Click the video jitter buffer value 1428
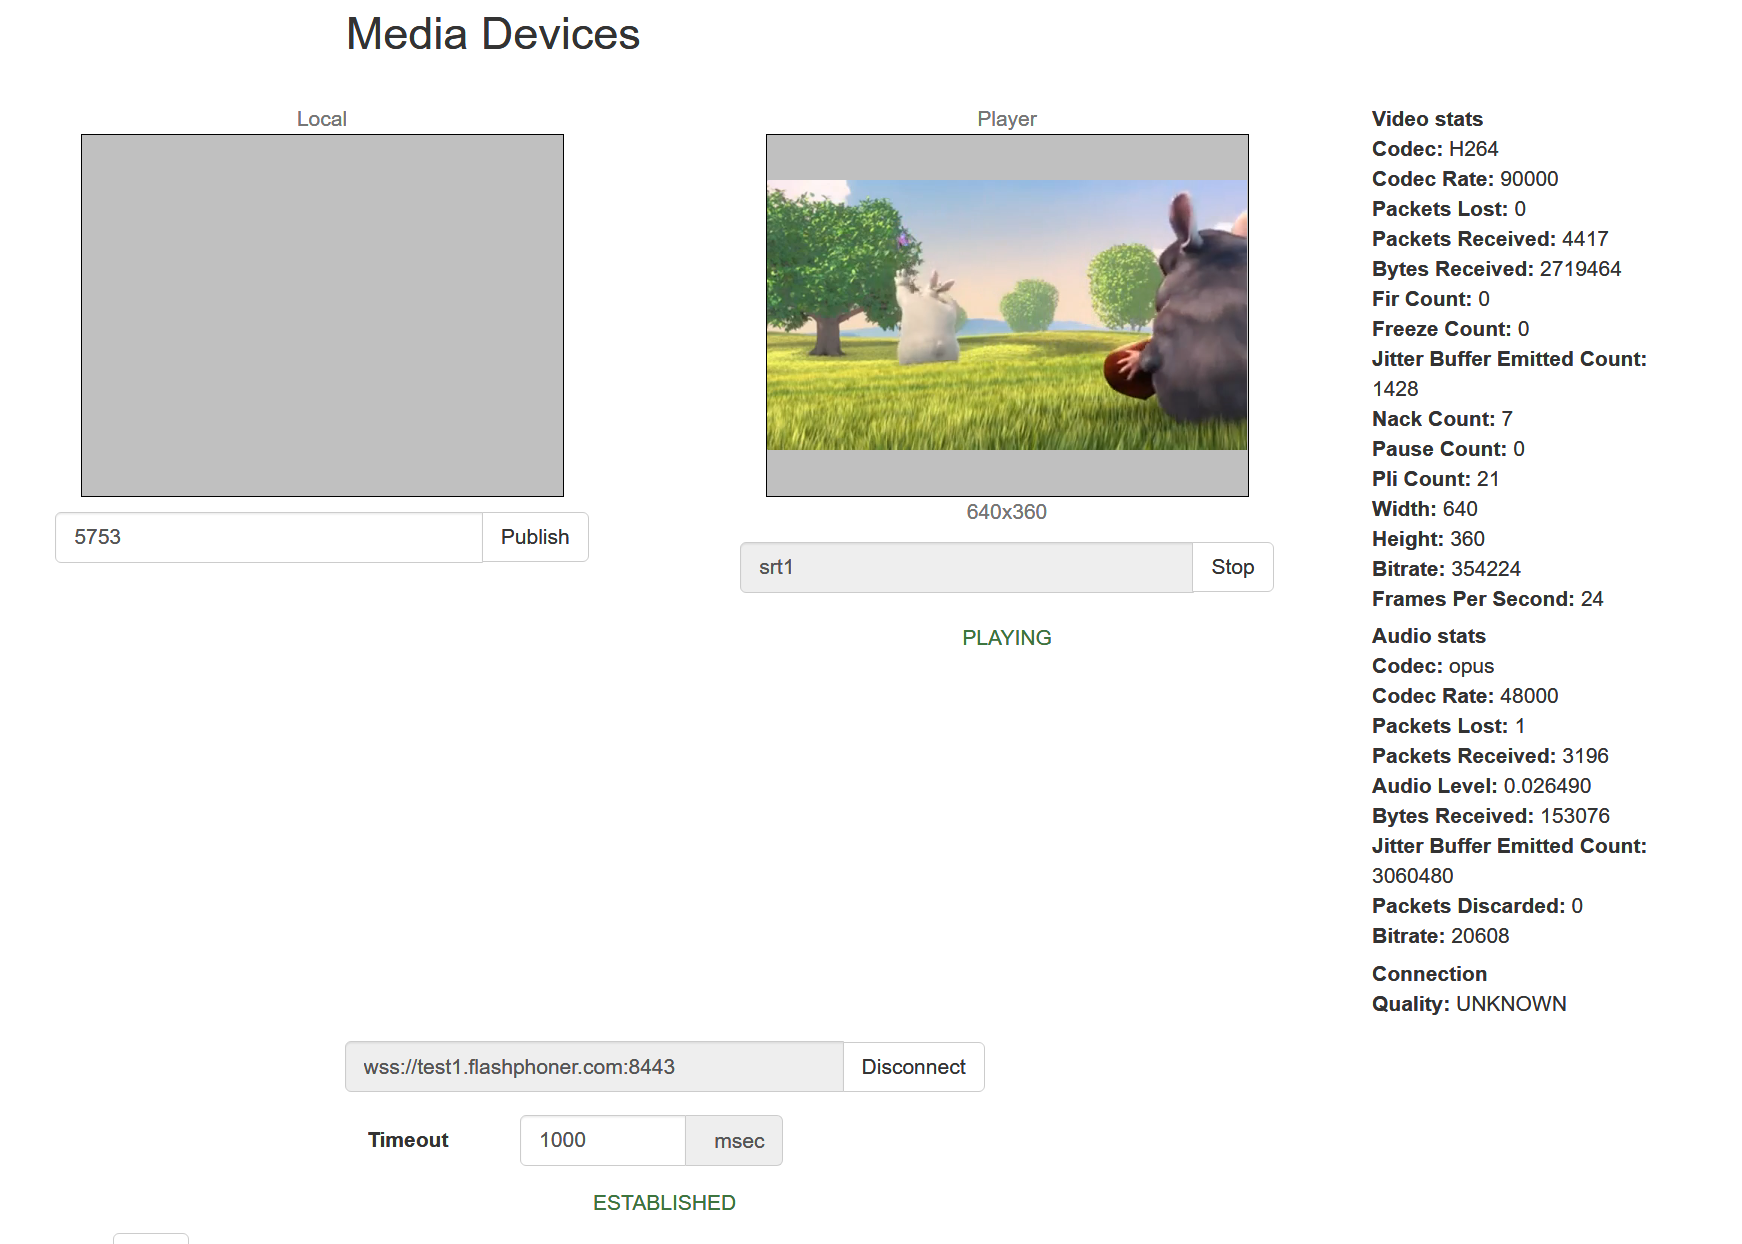 point(1395,389)
